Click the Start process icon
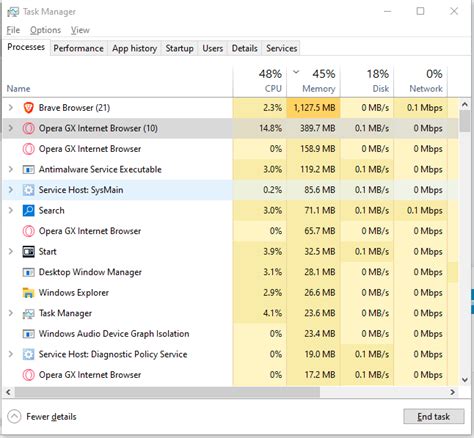Image resolution: width=474 pixels, height=438 pixels. [28, 252]
